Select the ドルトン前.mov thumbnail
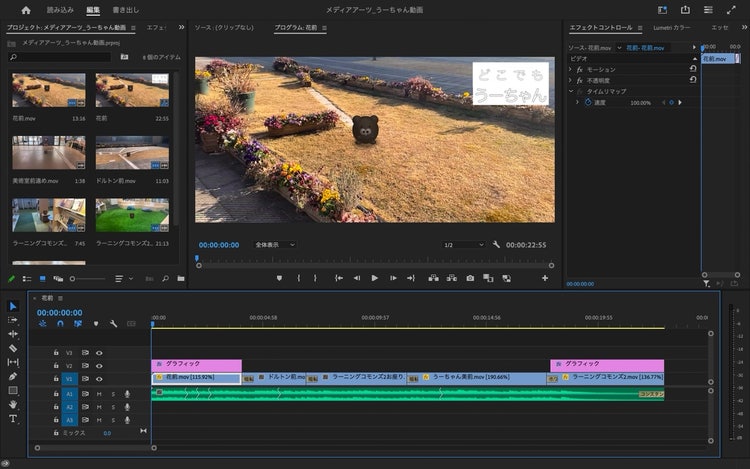 tap(132, 153)
